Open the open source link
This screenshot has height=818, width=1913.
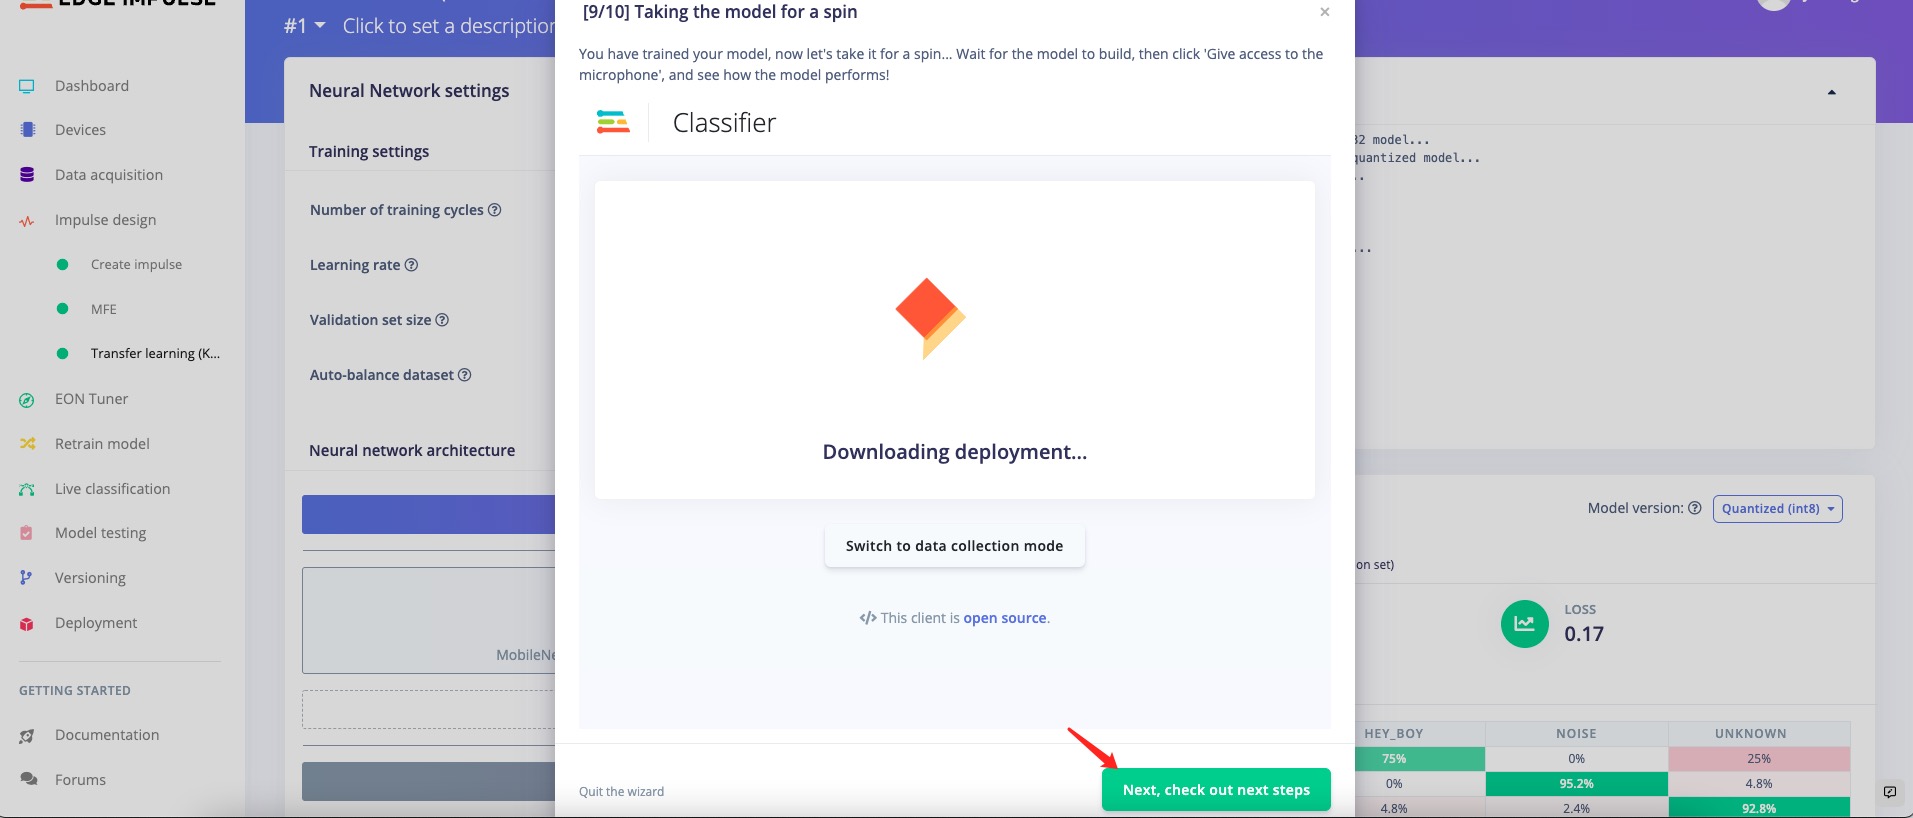pyautogui.click(x=1005, y=619)
